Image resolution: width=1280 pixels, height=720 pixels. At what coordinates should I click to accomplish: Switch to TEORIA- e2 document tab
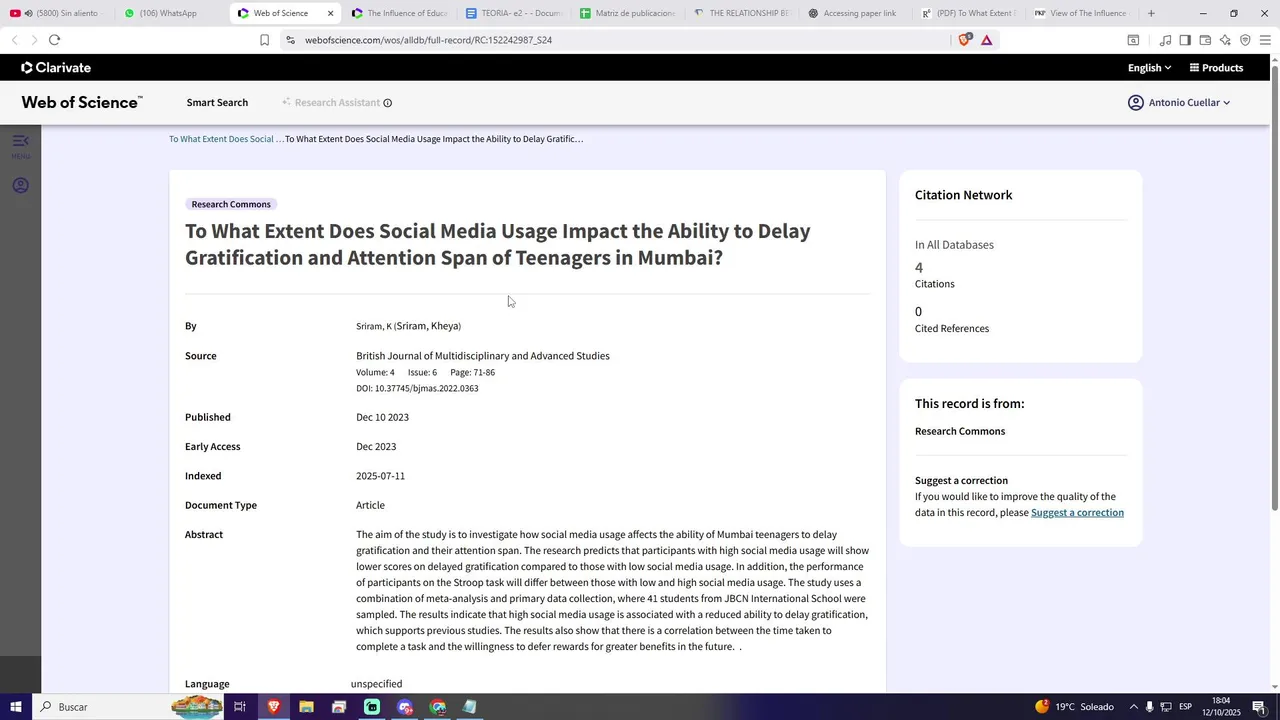(514, 13)
